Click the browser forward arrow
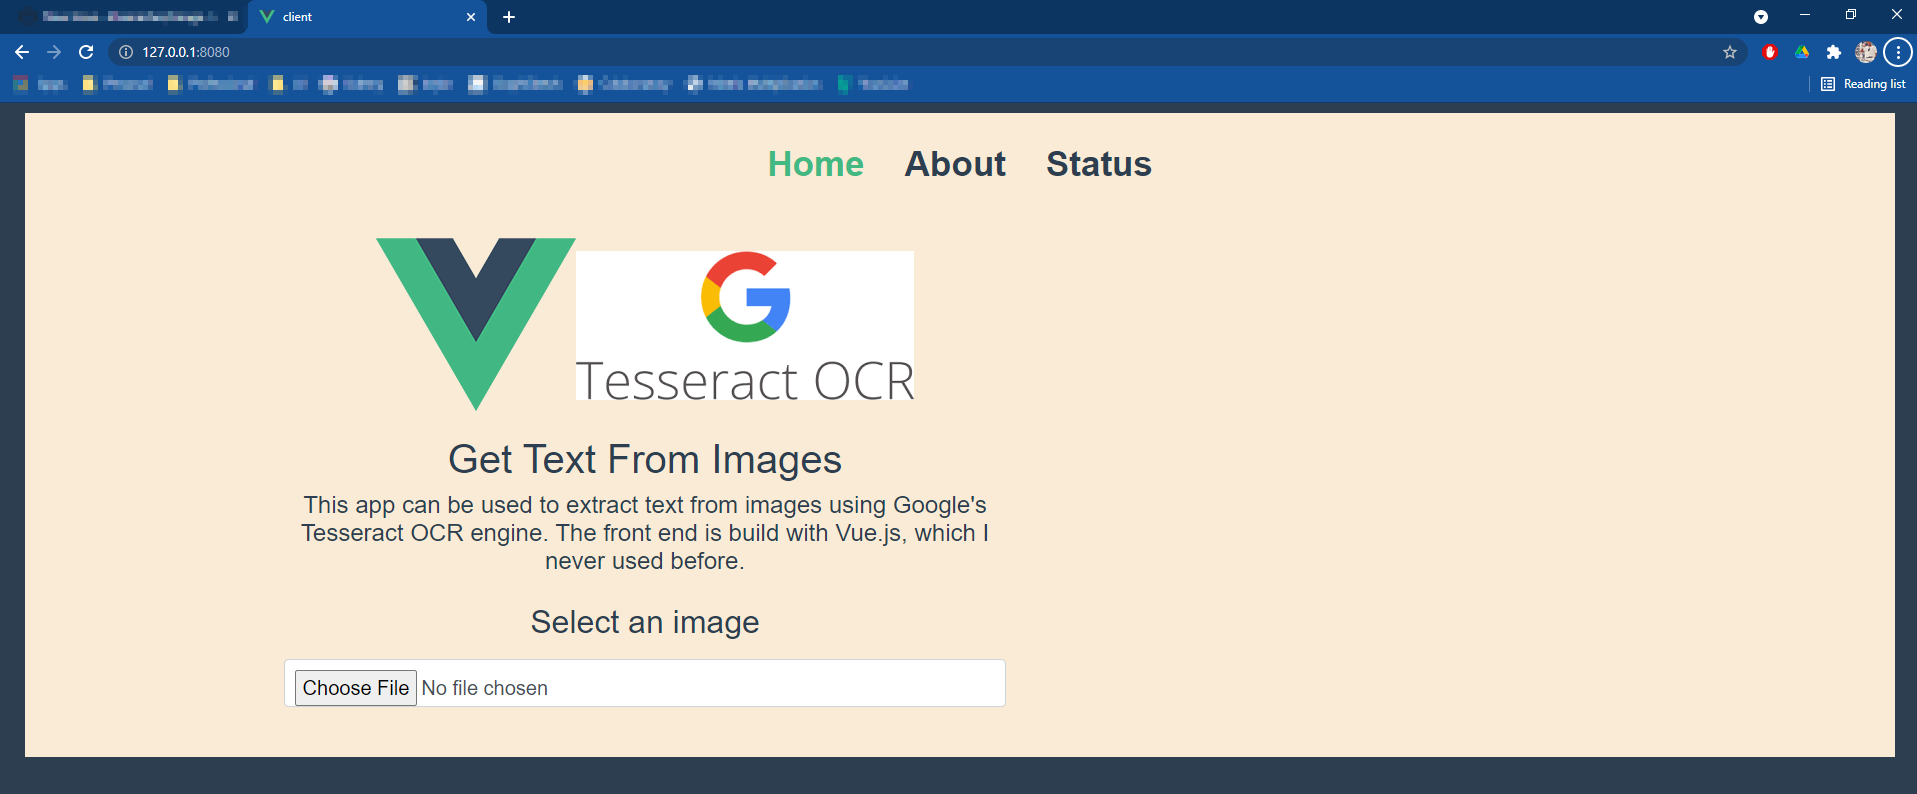 click(54, 52)
